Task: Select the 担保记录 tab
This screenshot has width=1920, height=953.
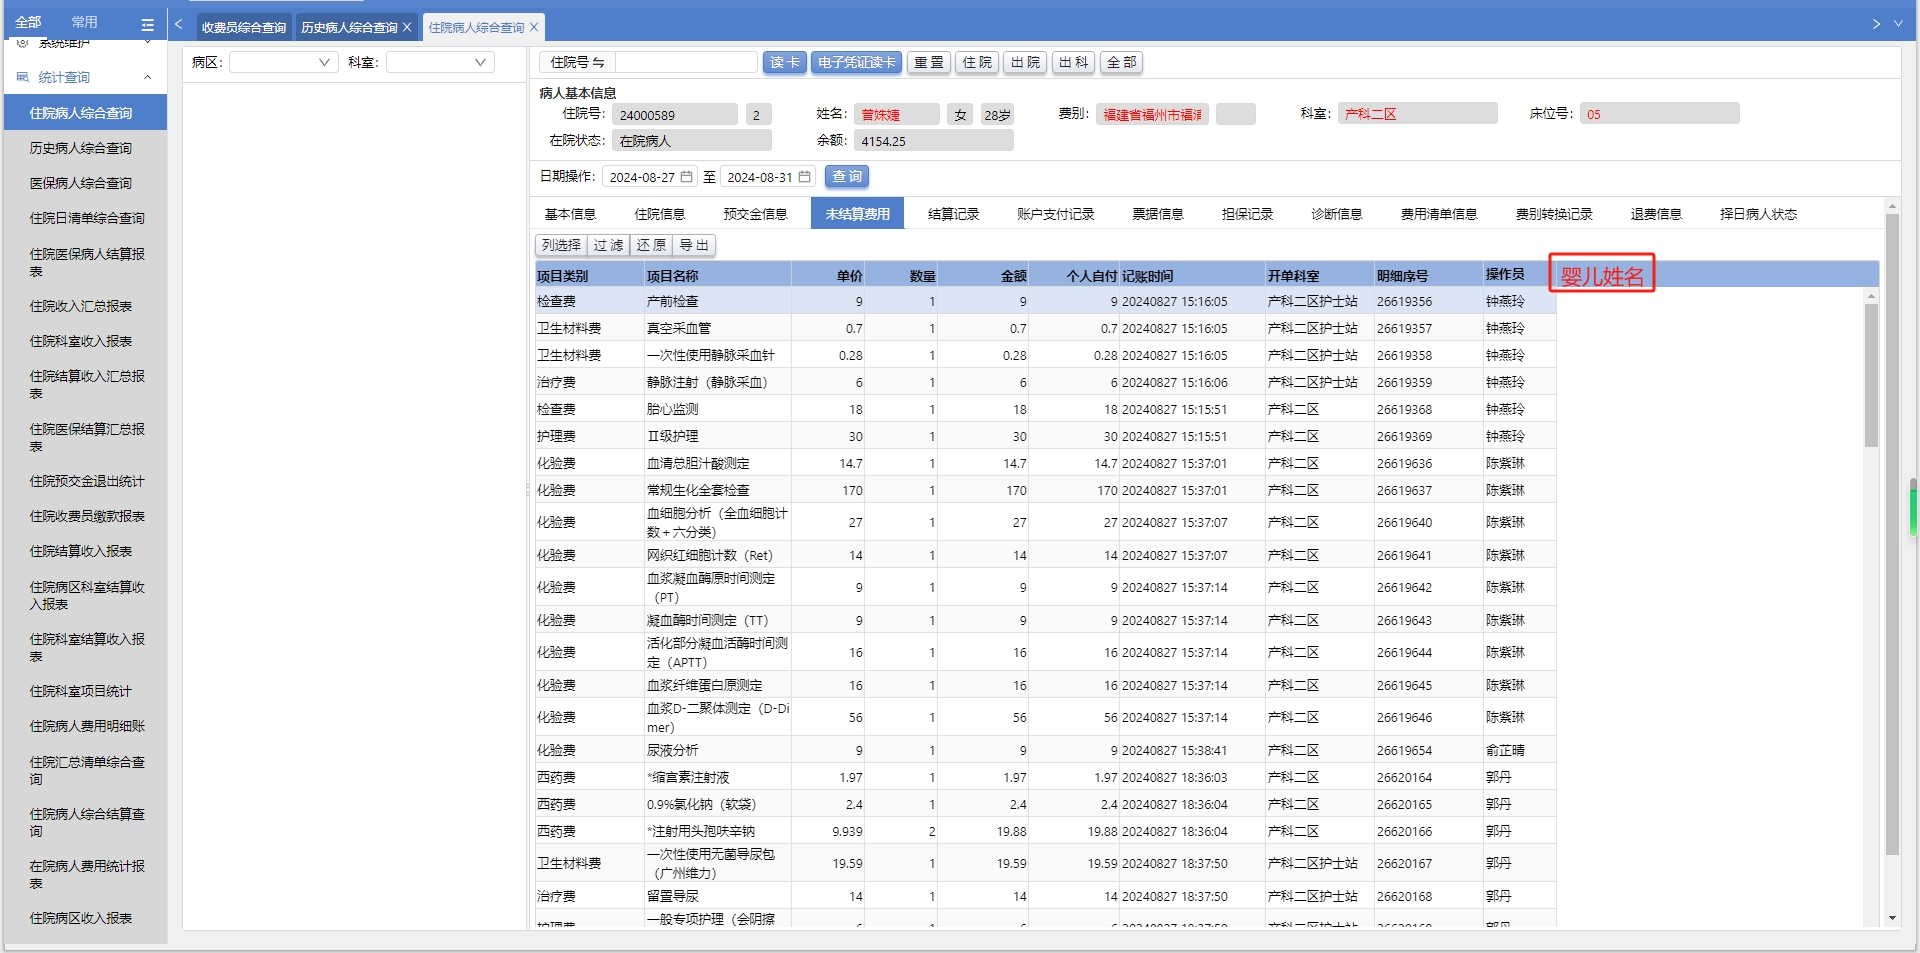Action: [x=1247, y=214]
